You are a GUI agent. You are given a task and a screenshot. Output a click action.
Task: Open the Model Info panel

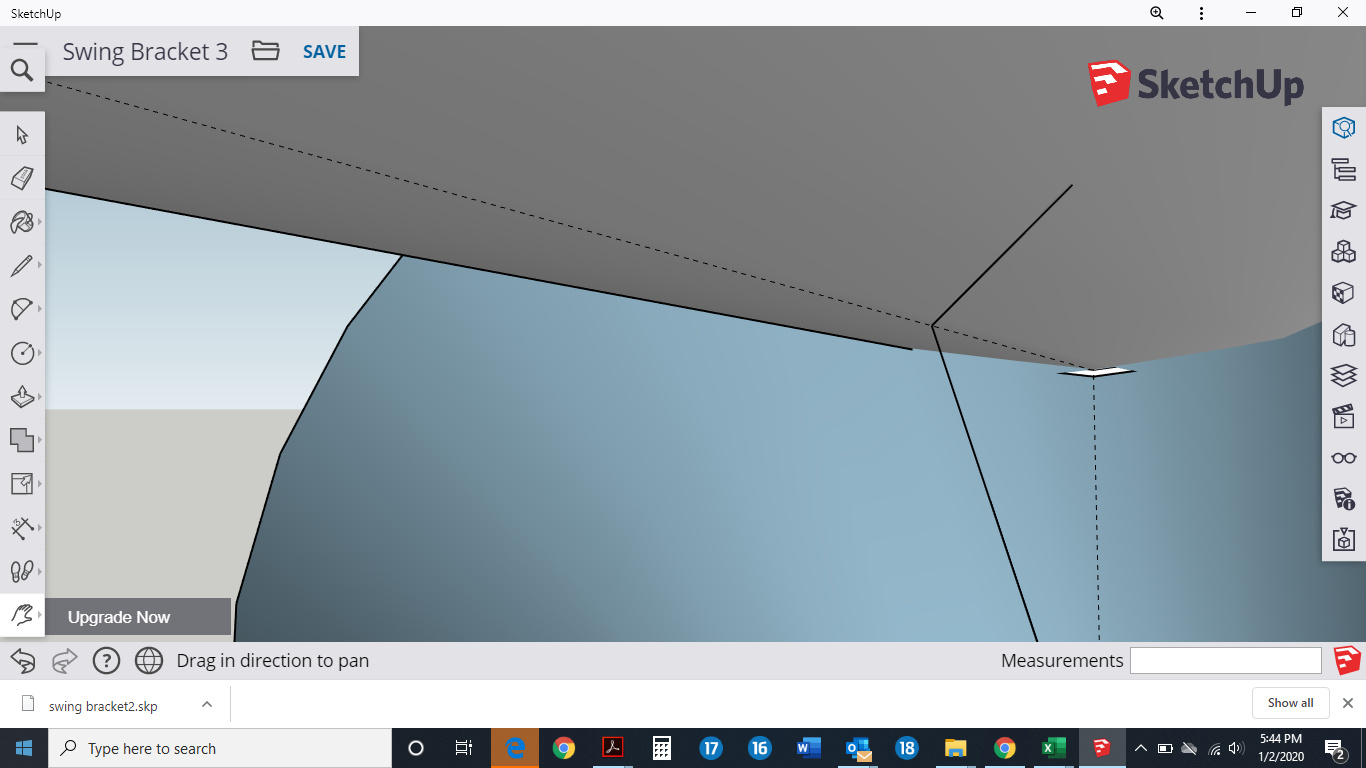pyautogui.click(x=1343, y=498)
